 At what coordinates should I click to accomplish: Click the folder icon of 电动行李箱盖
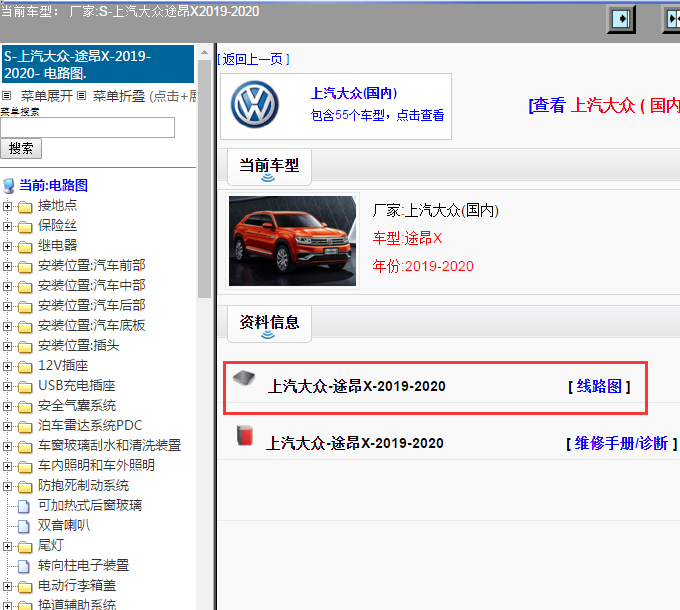click(25, 587)
